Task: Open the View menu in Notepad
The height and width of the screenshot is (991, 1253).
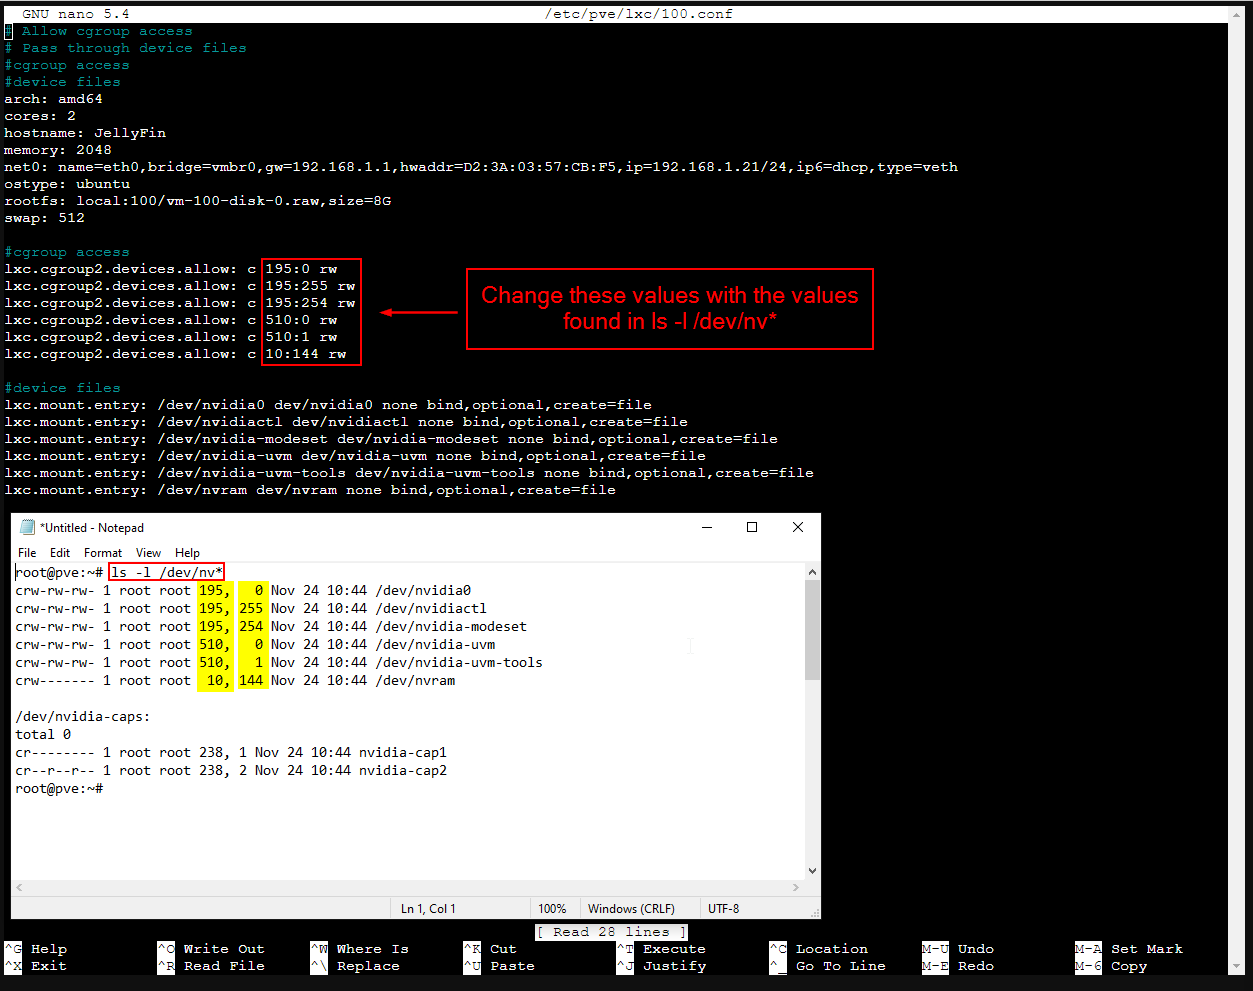Action: pyautogui.click(x=148, y=553)
